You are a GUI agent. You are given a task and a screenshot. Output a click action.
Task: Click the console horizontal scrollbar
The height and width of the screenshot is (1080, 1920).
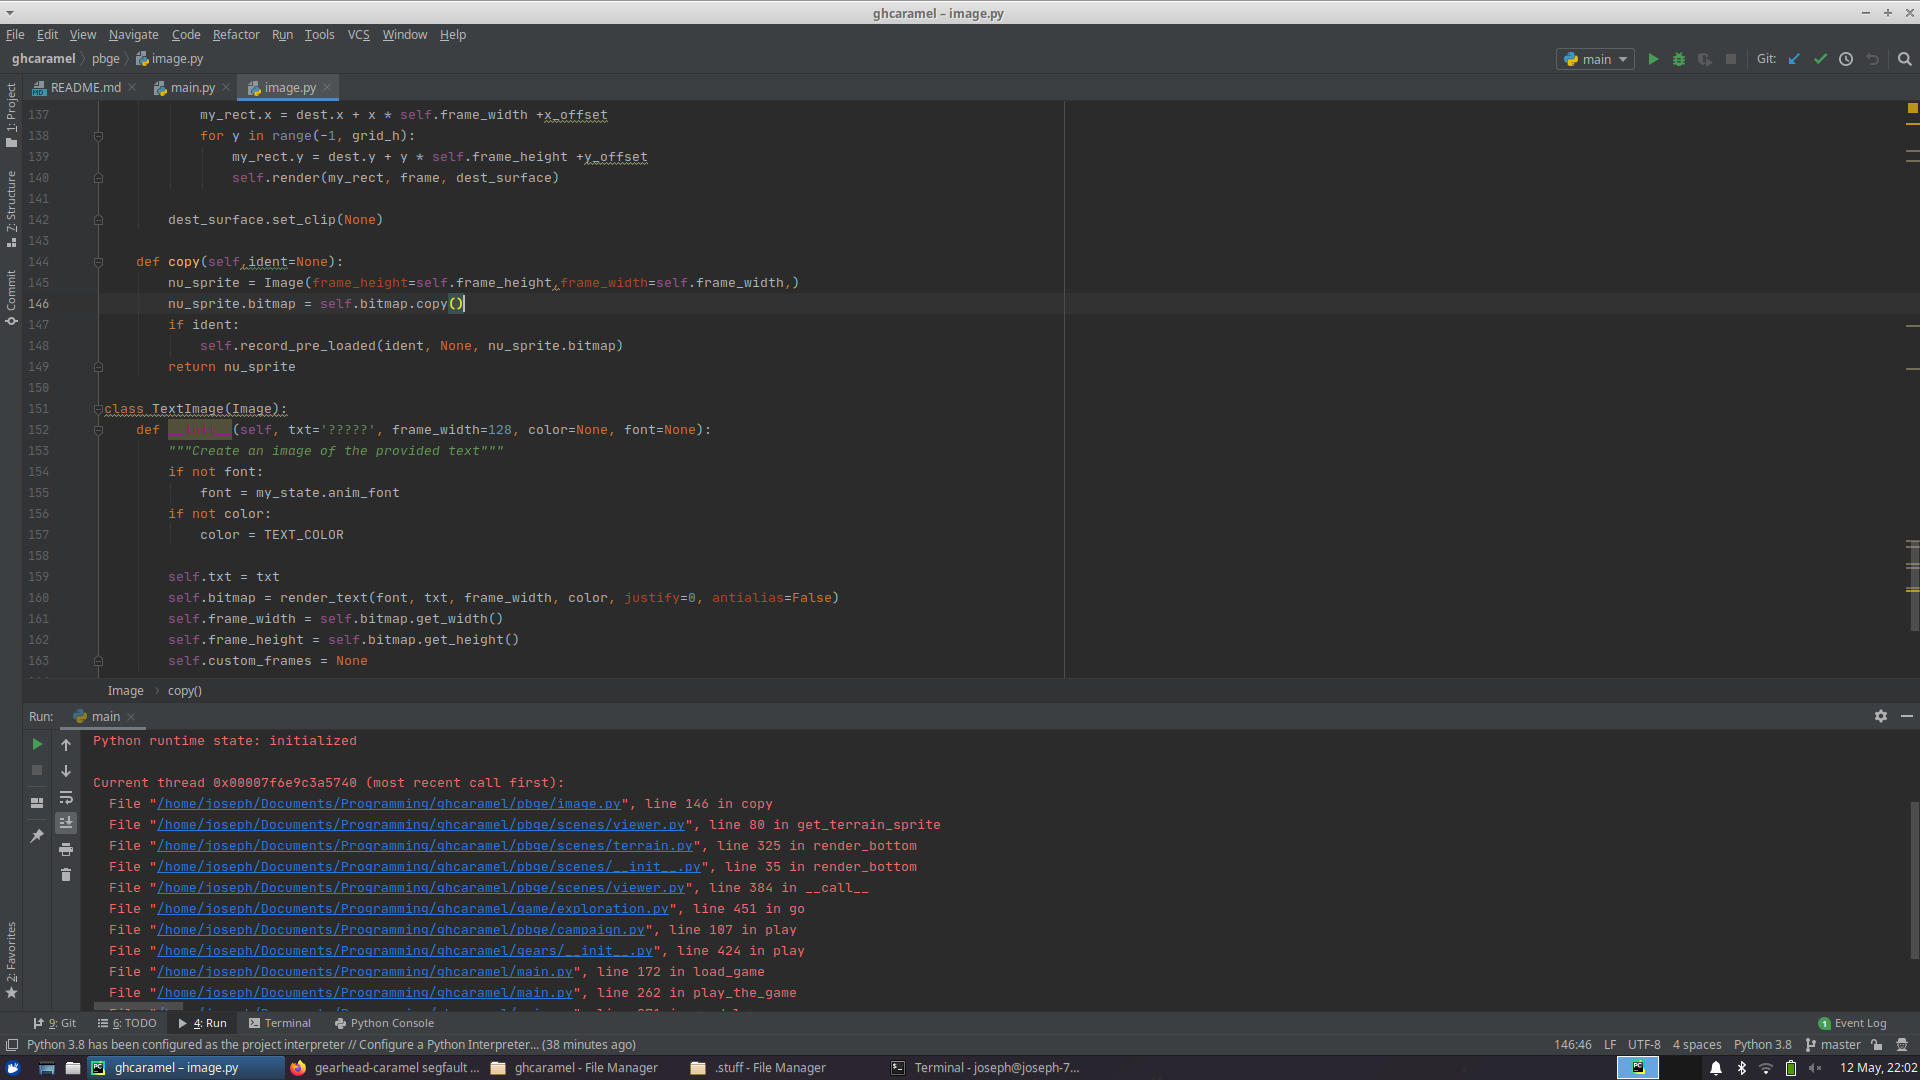tap(140, 1007)
